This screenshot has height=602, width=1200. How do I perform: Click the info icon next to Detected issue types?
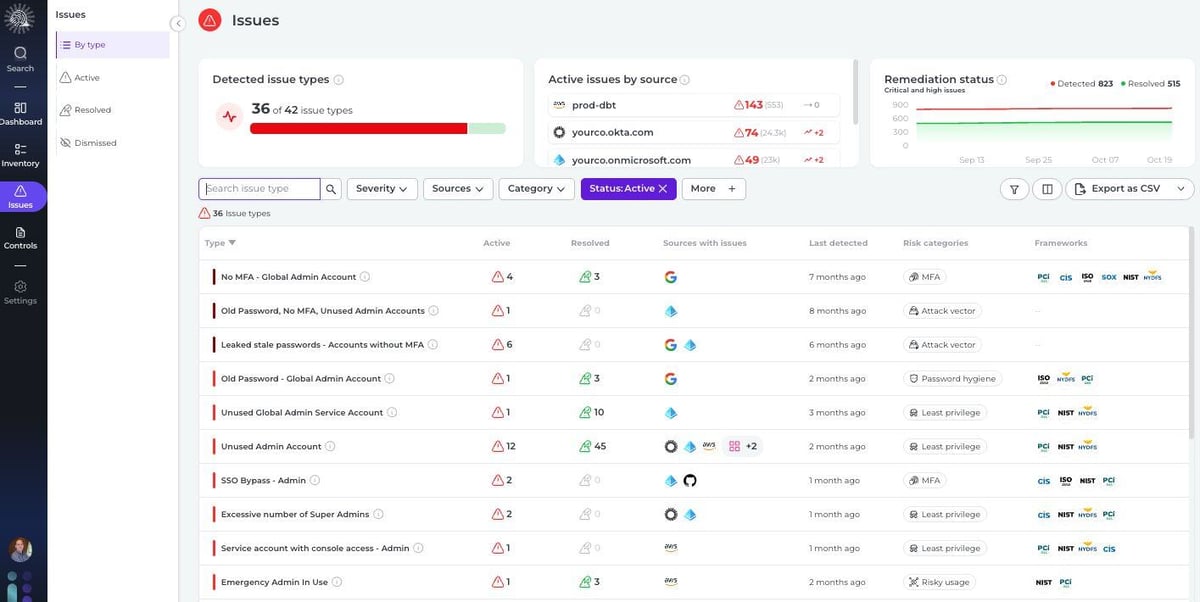click(339, 80)
